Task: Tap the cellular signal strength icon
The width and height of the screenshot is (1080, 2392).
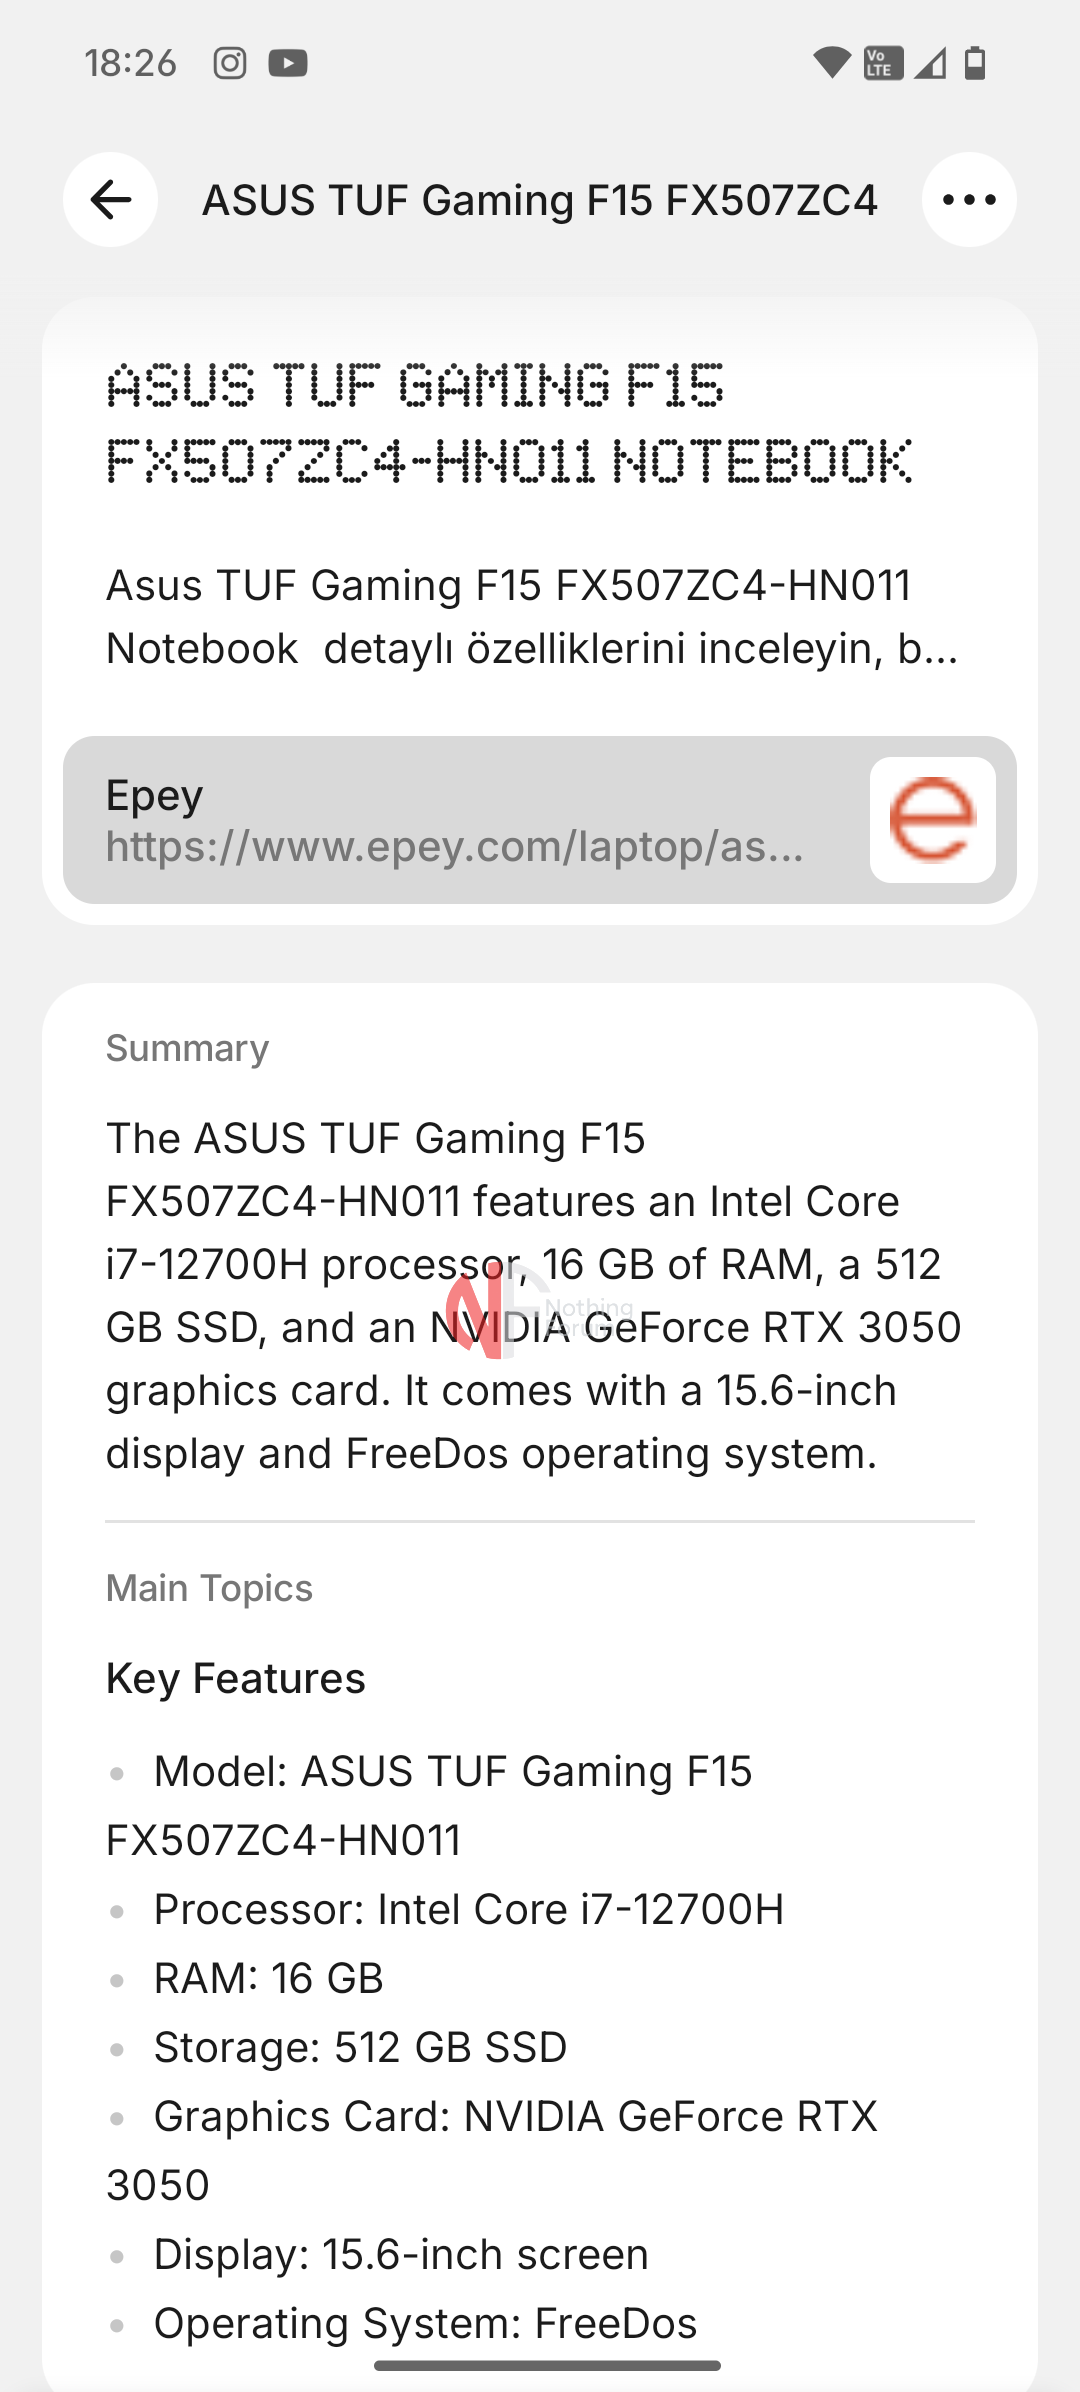Action: (x=930, y=63)
